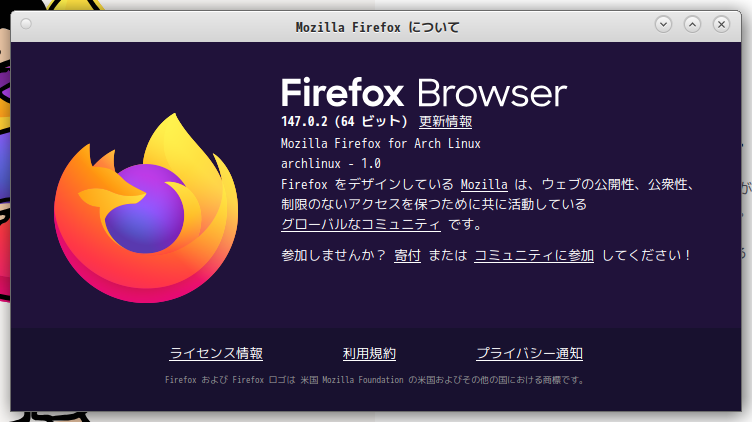Open the プライバシー通知 privacy notice
752x422 pixels.
point(529,353)
